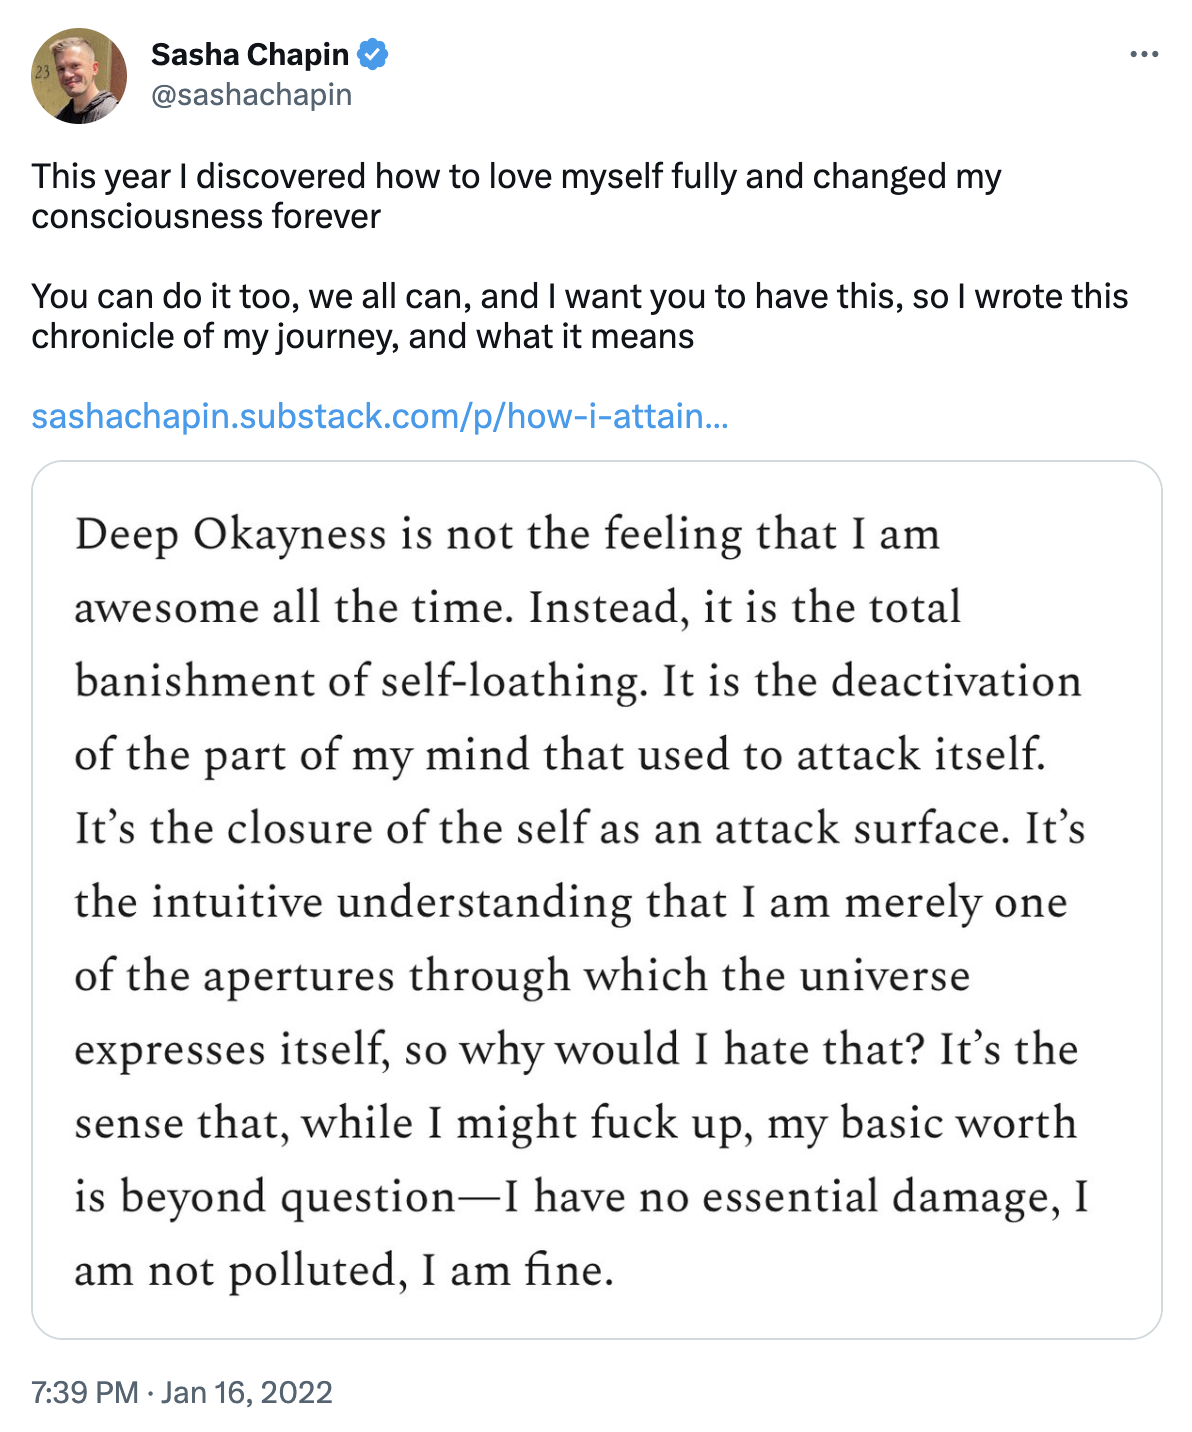Click 'Deep Okayness' in the quote image
The image size is (1192, 1432).
(231, 535)
